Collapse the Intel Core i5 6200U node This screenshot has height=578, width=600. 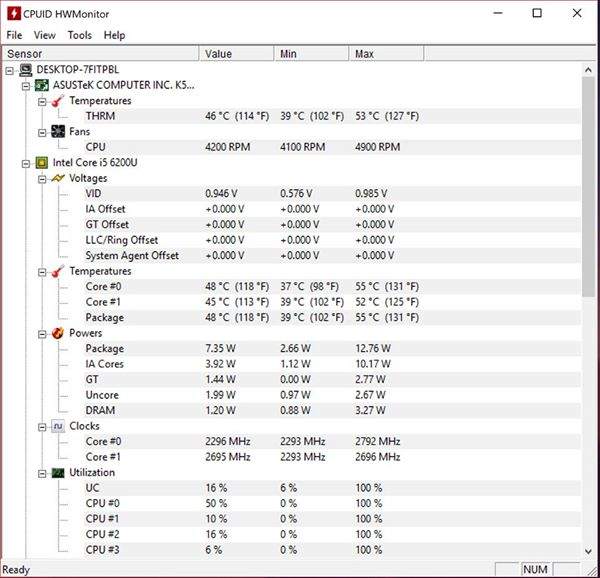[x=25, y=163]
